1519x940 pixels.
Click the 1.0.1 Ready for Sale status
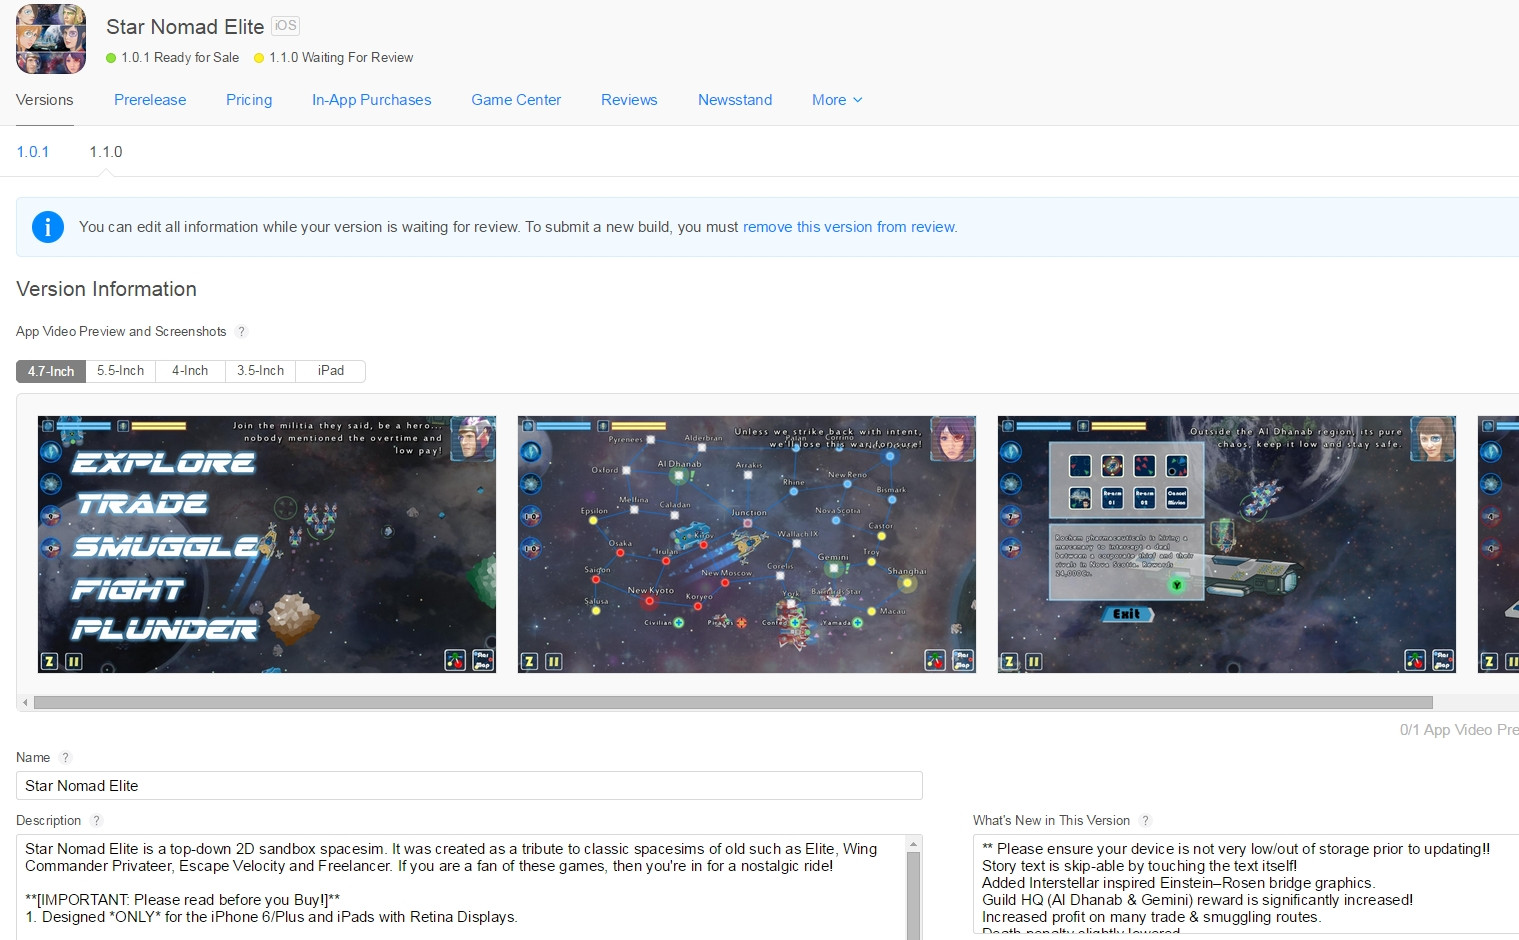(x=172, y=58)
